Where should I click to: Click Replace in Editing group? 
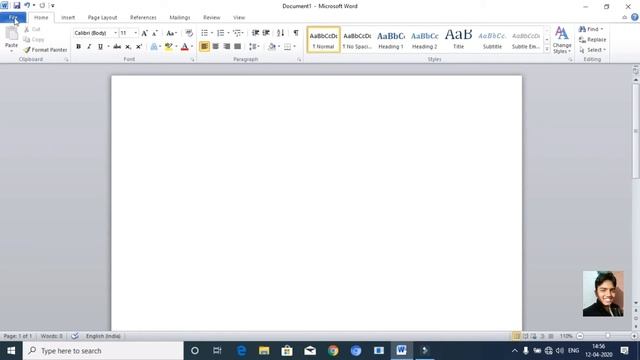point(592,40)
